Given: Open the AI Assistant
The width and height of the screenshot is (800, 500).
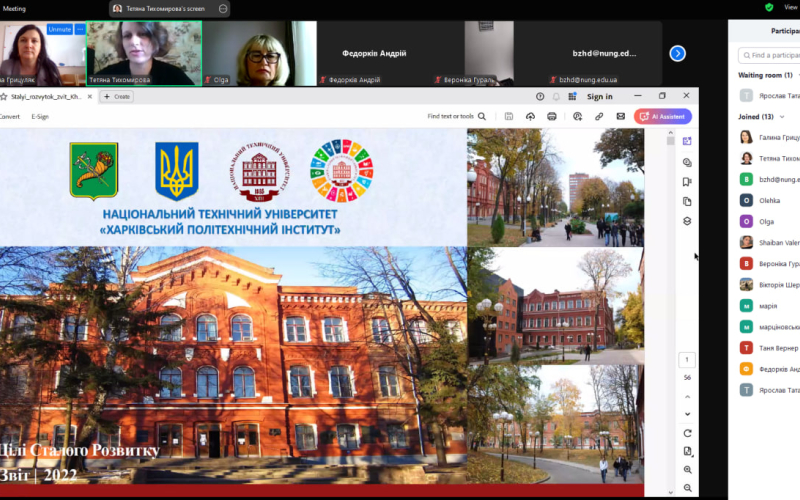Looking at the screenshot, I should click(x=663, y=116).
